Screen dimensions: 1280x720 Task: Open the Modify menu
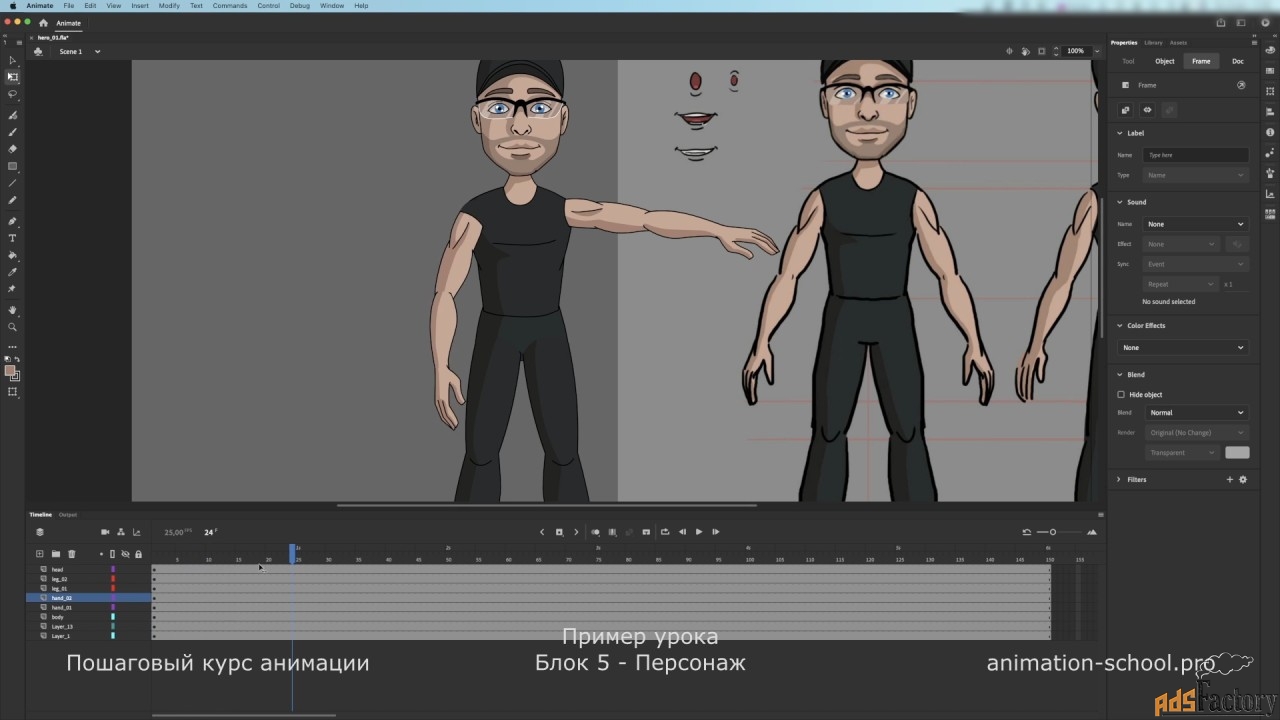pos(169,6)
